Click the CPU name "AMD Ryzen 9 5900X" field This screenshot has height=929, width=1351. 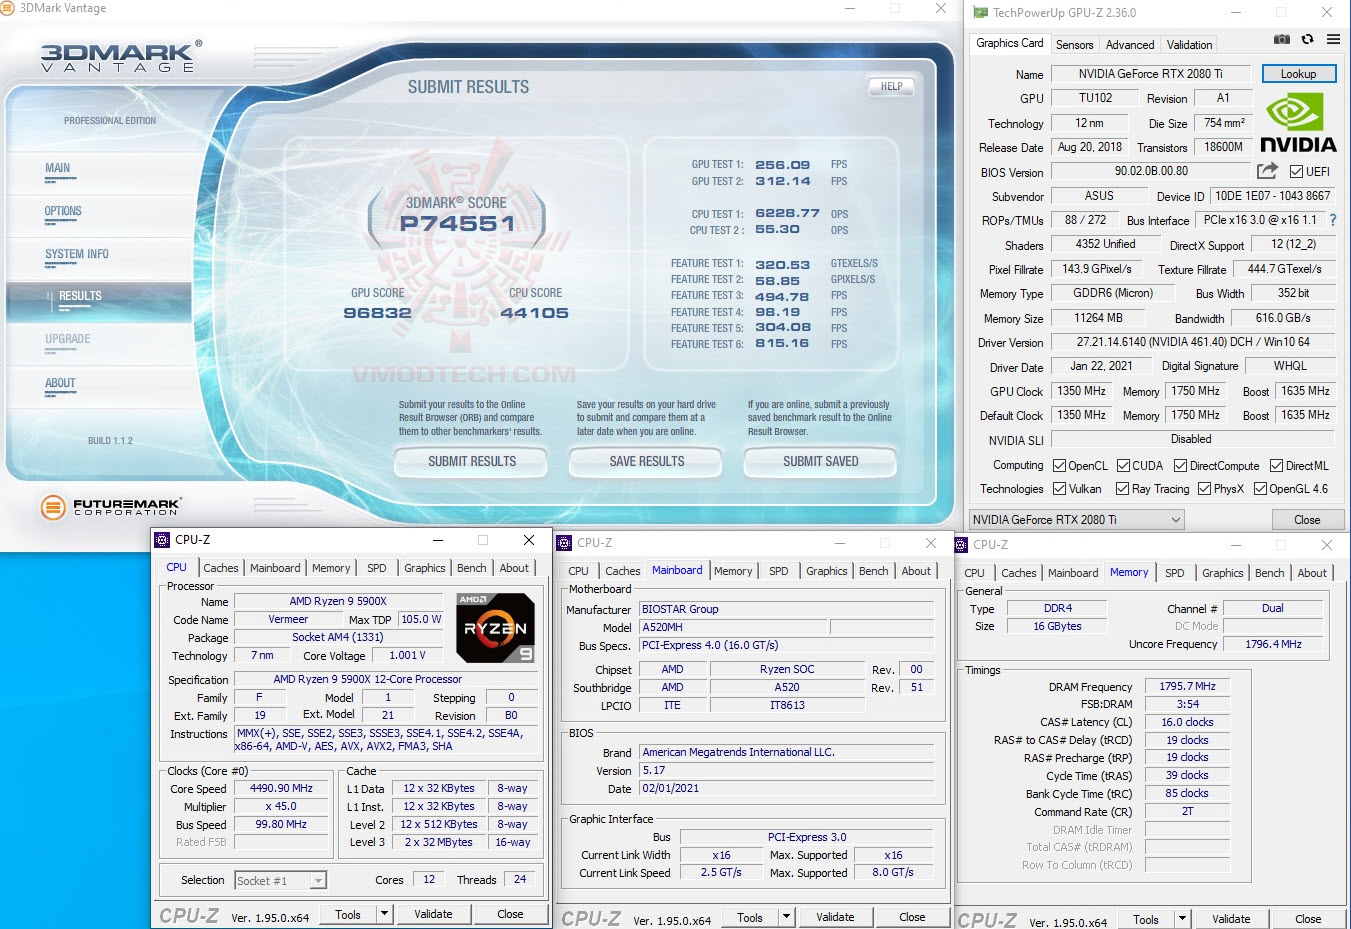click(x=338, y=601)
